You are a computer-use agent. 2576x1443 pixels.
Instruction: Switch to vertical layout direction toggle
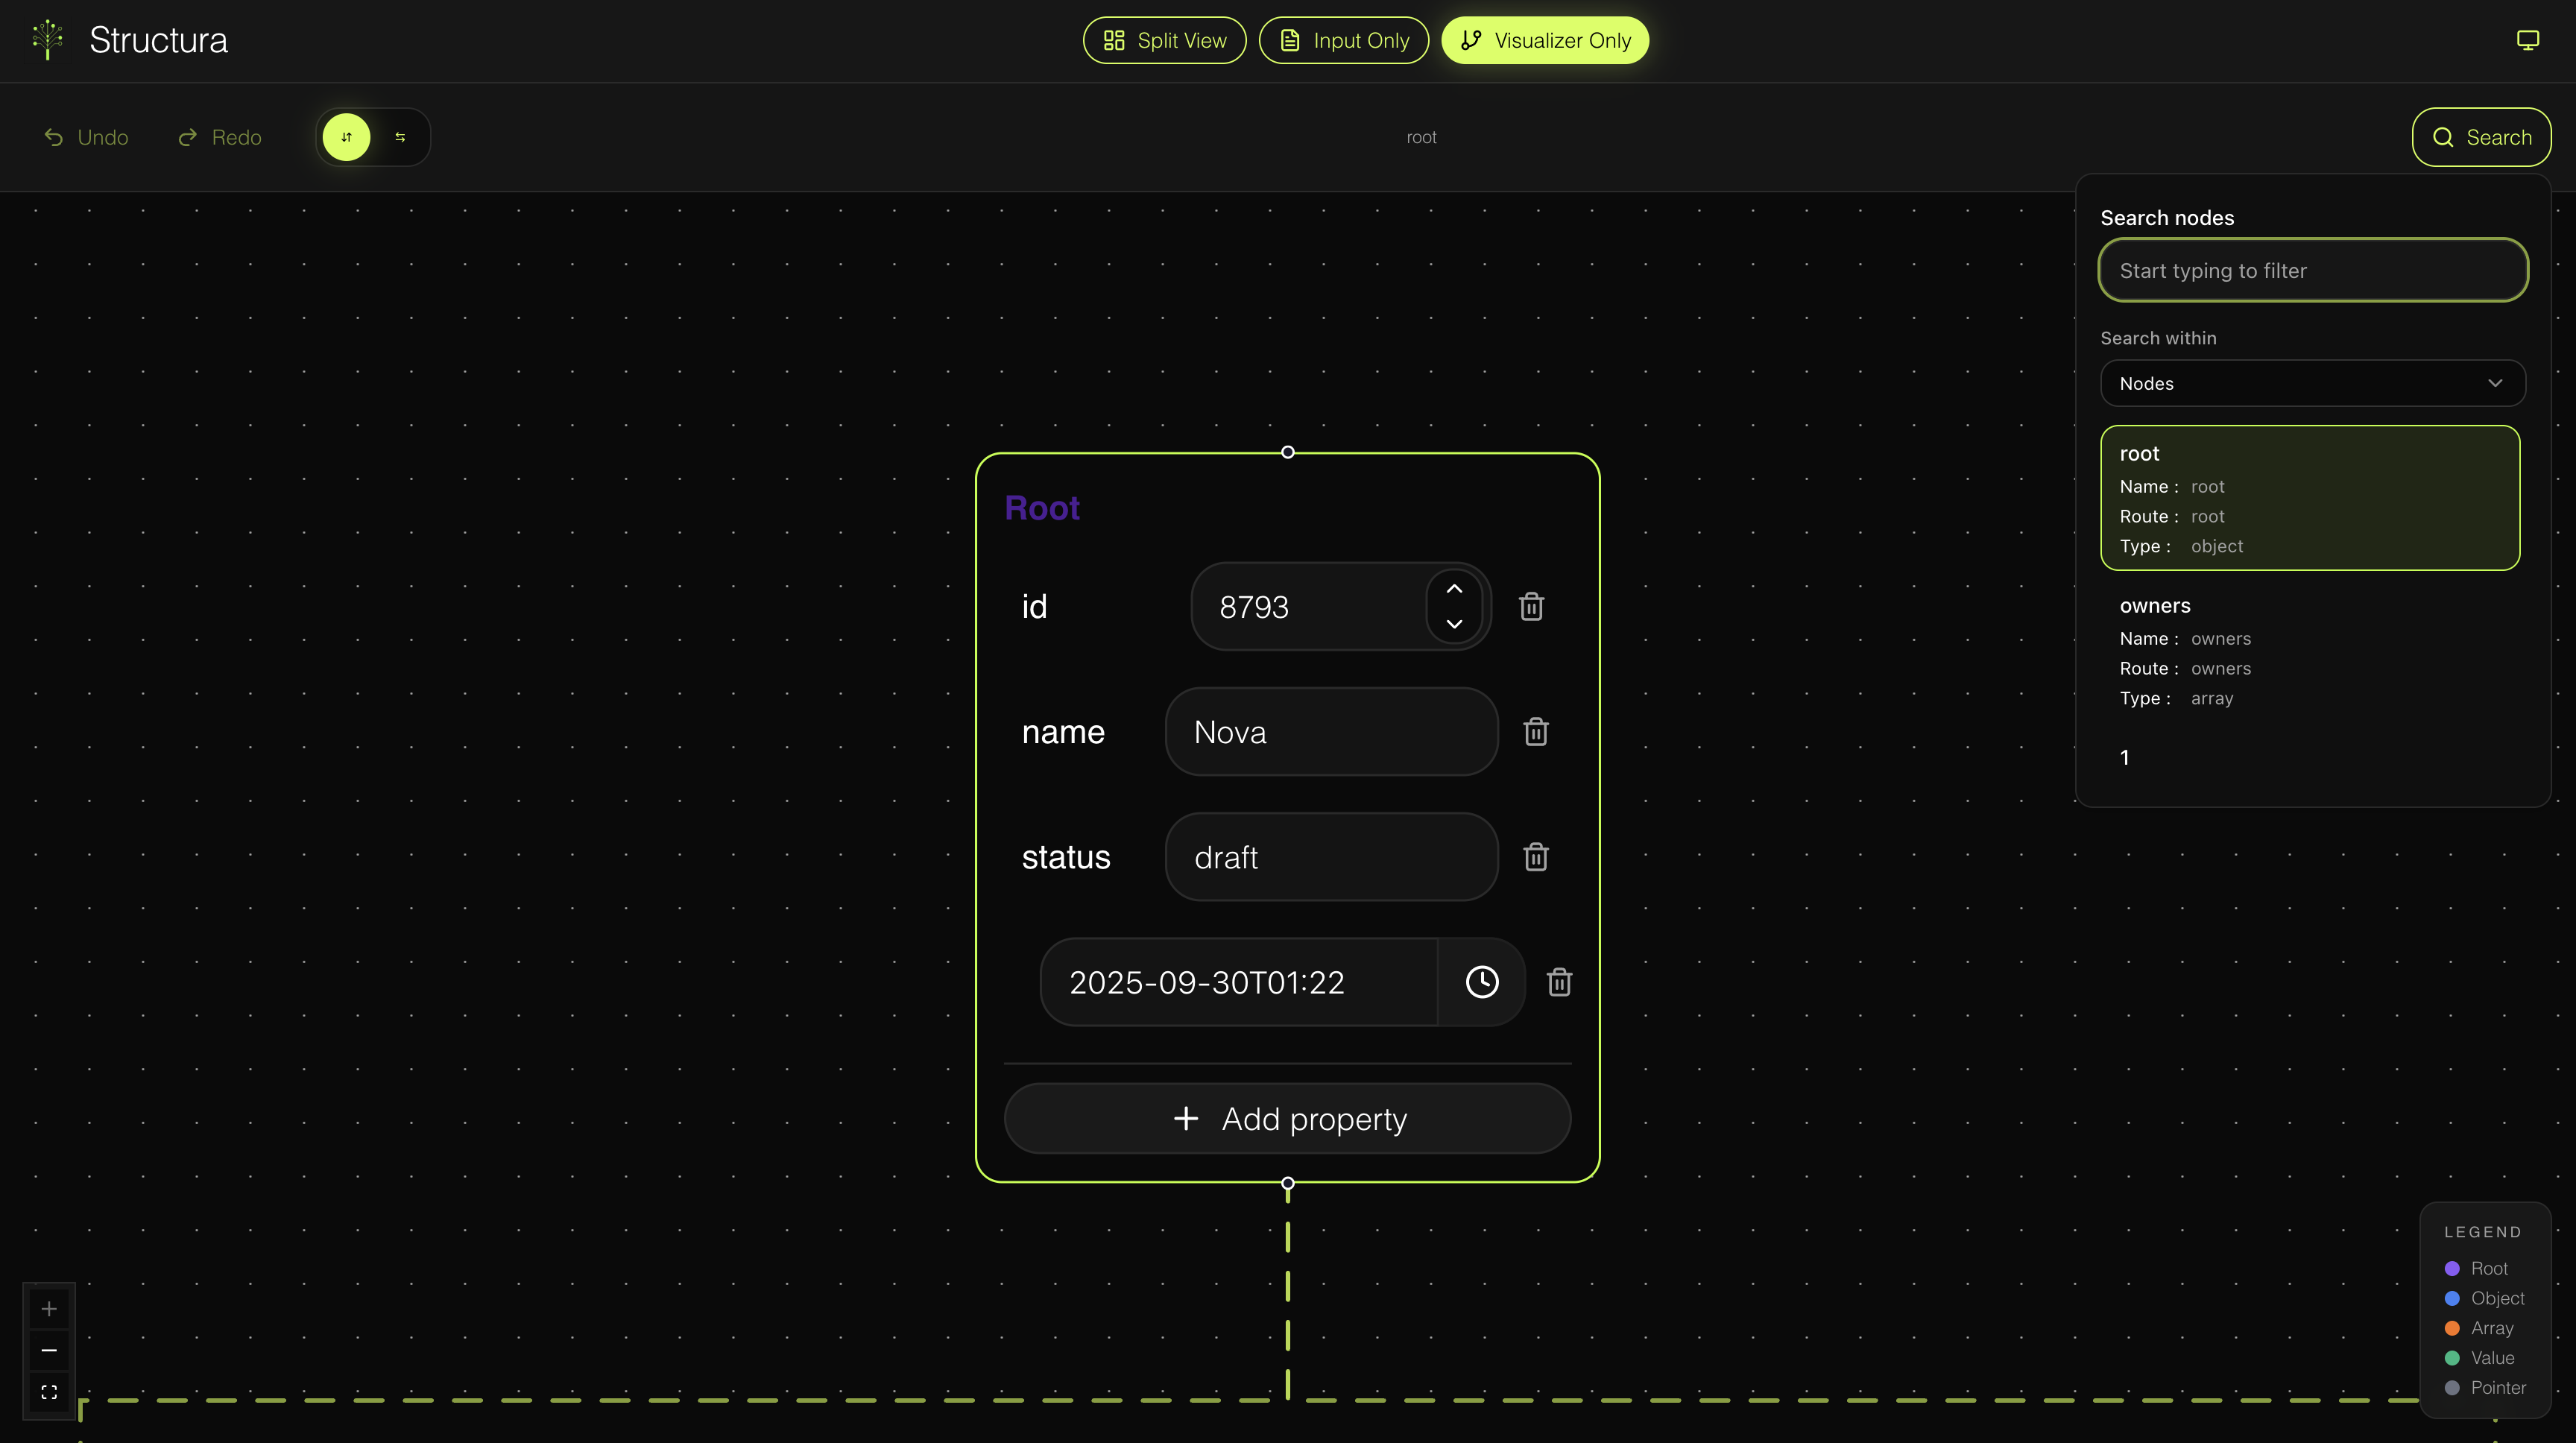pos(346,137)
